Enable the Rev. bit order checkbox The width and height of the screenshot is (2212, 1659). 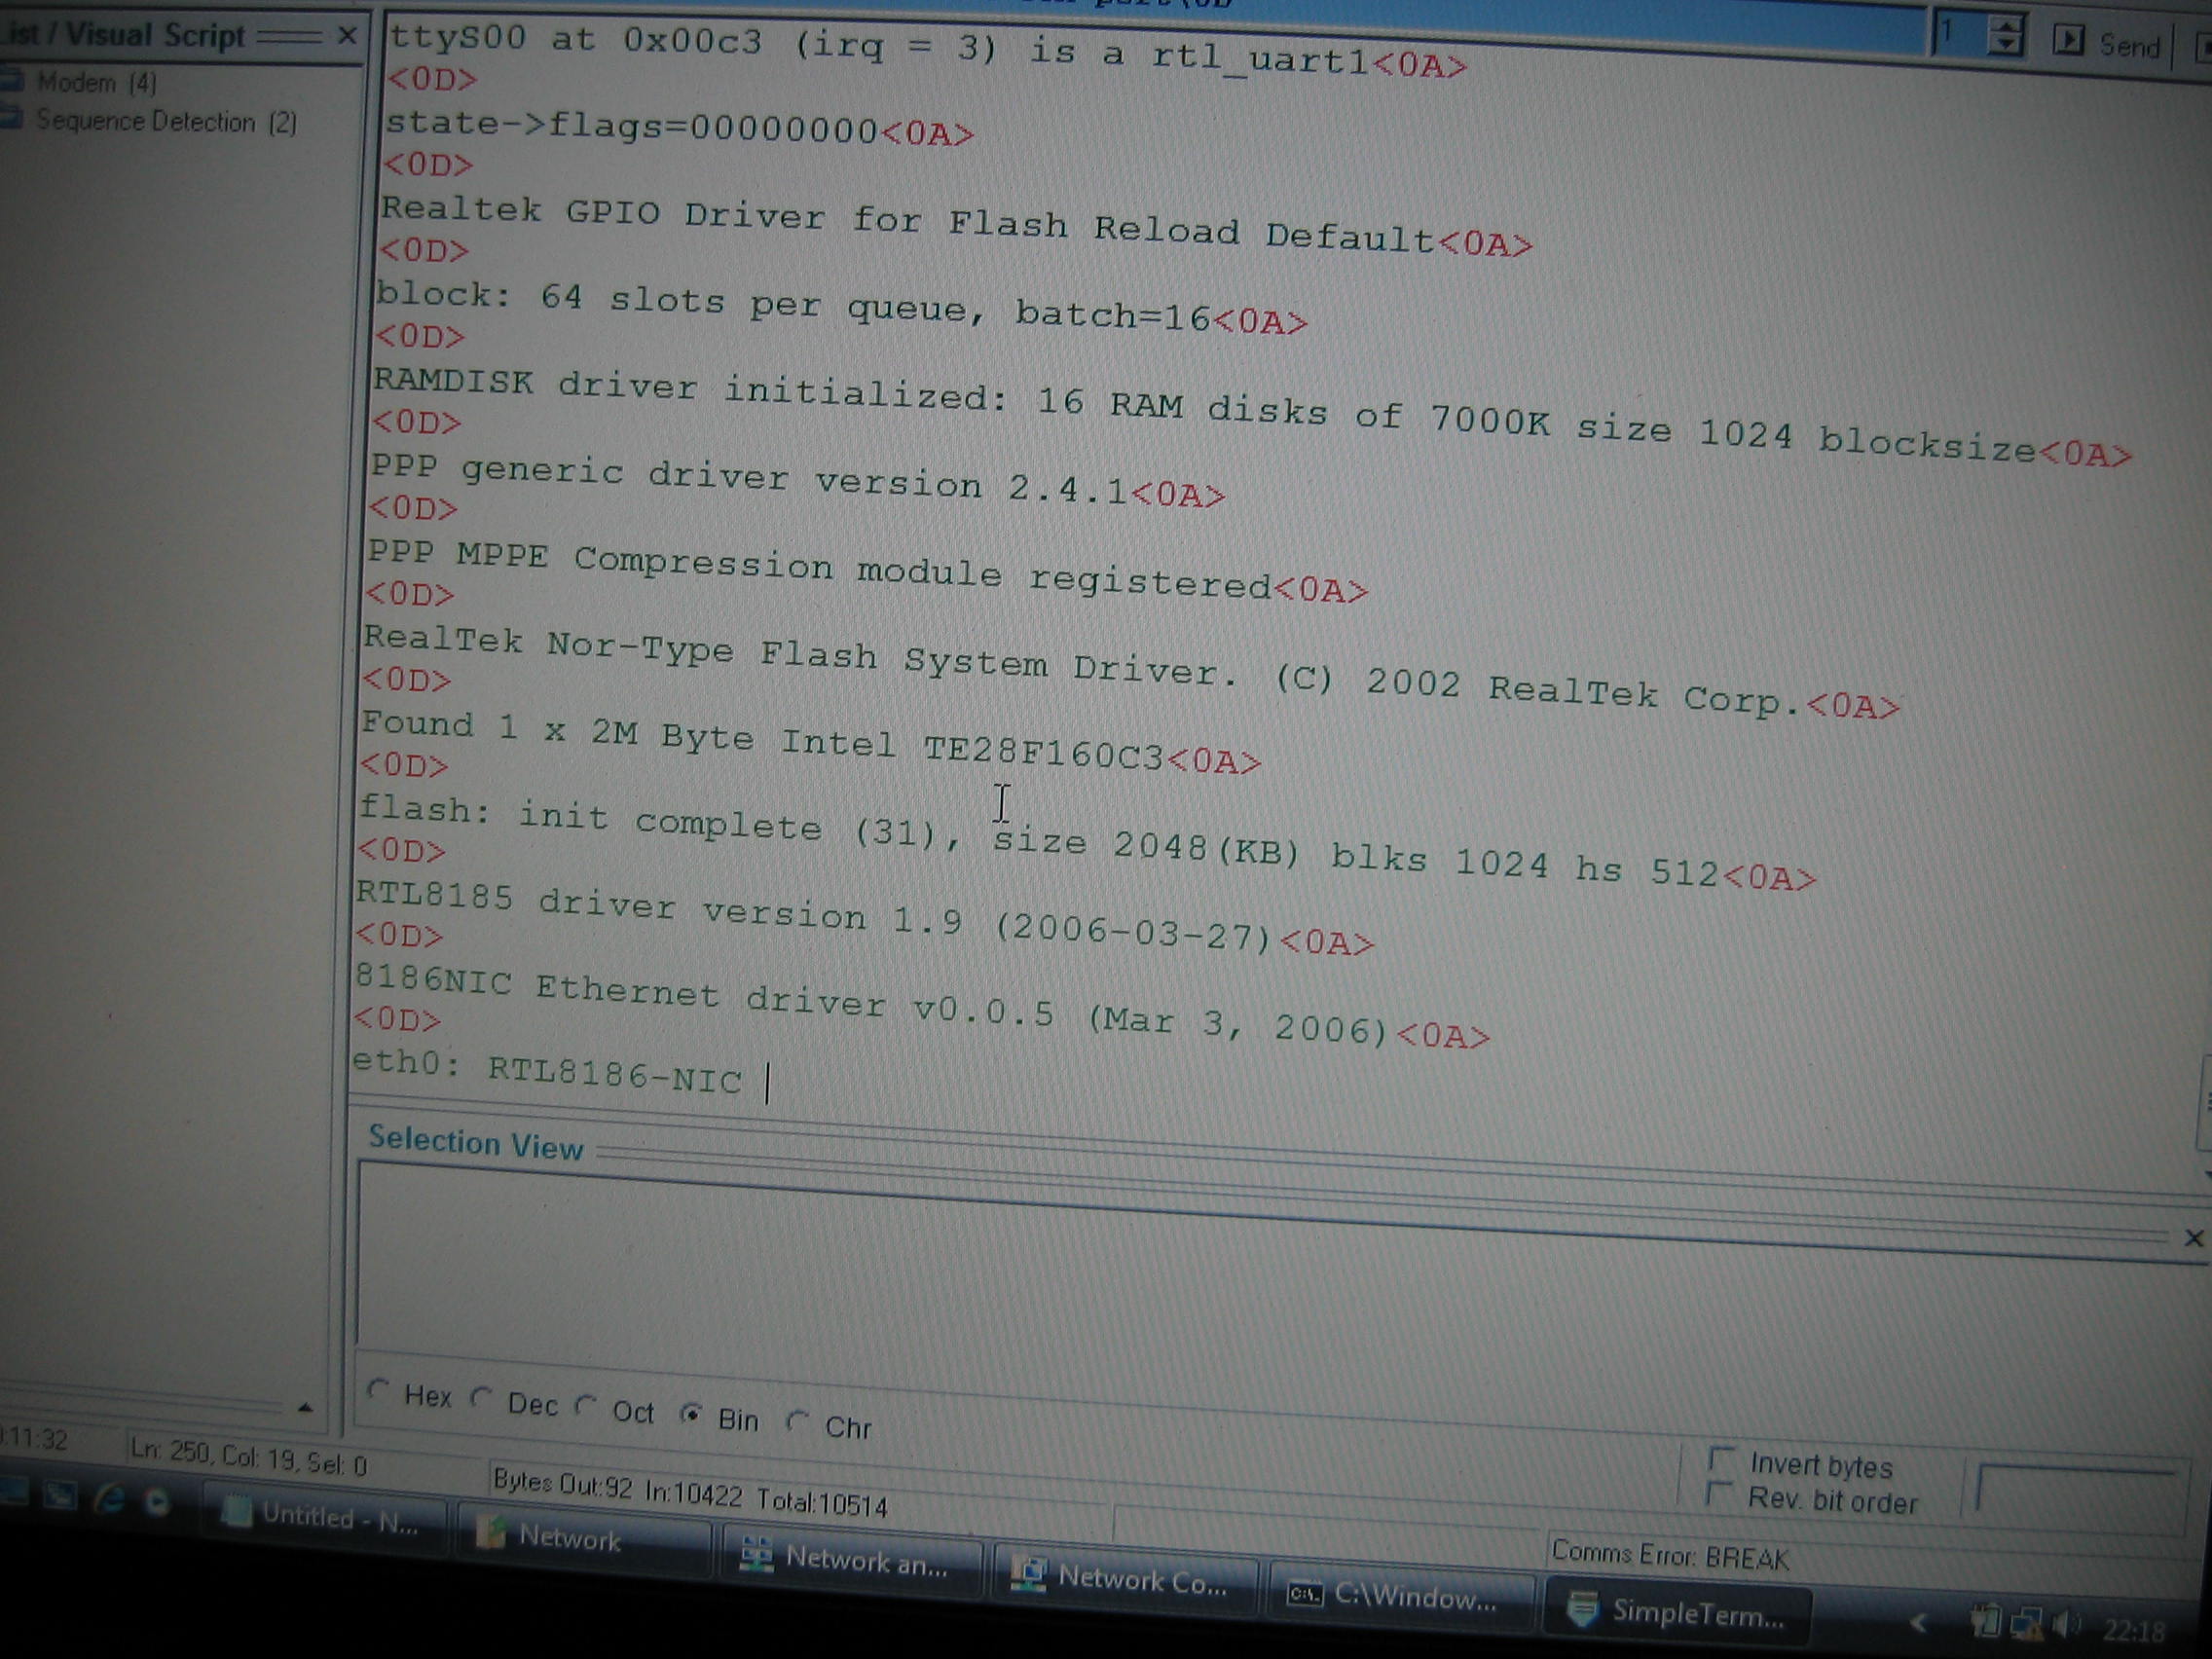[1717, 1495]
